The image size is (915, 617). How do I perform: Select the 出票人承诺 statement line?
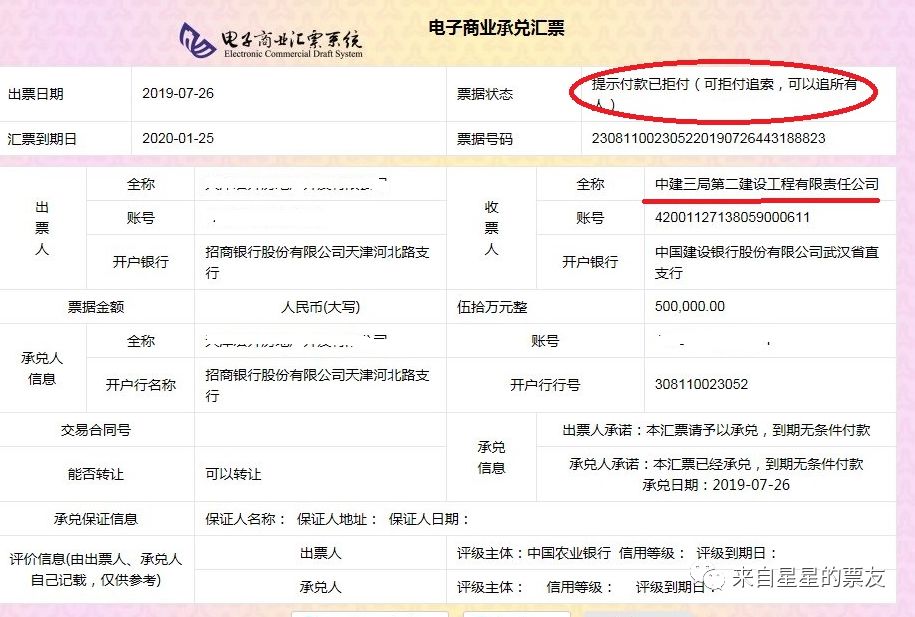click(716, 430)
